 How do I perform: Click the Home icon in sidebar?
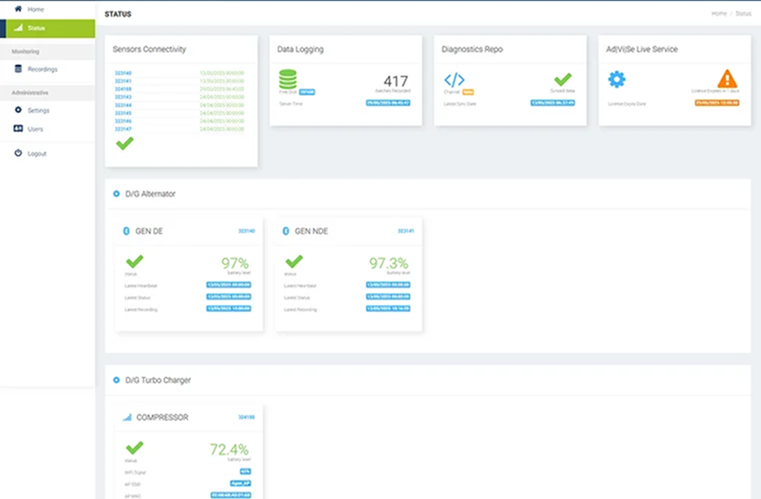(18, 9)
